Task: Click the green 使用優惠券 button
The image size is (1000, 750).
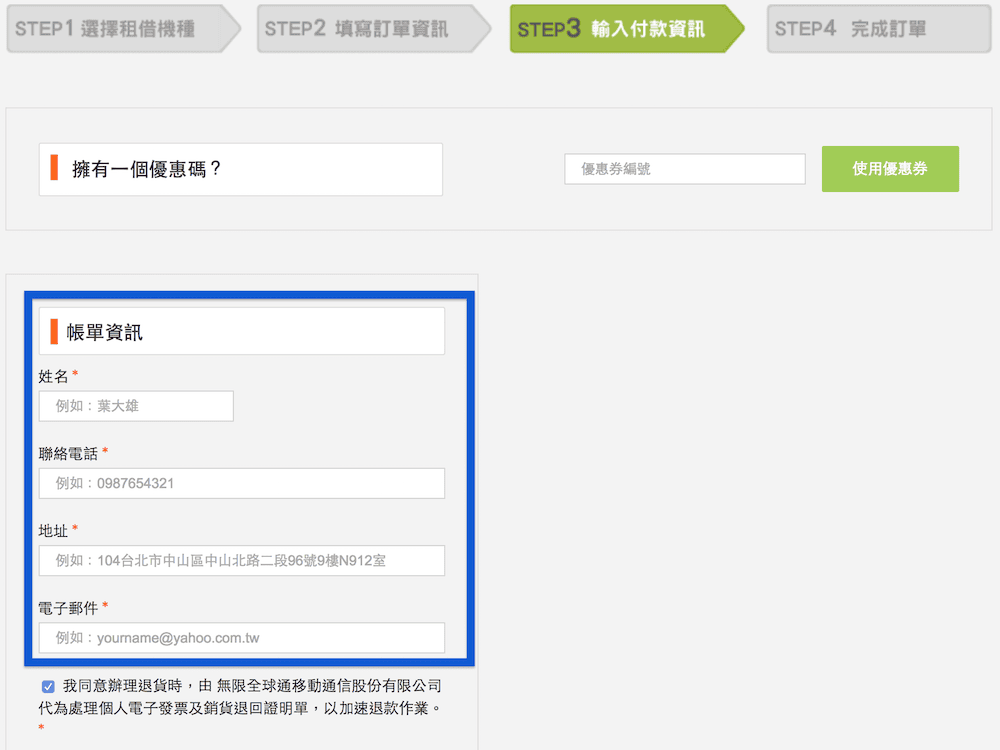Action: 889,168
